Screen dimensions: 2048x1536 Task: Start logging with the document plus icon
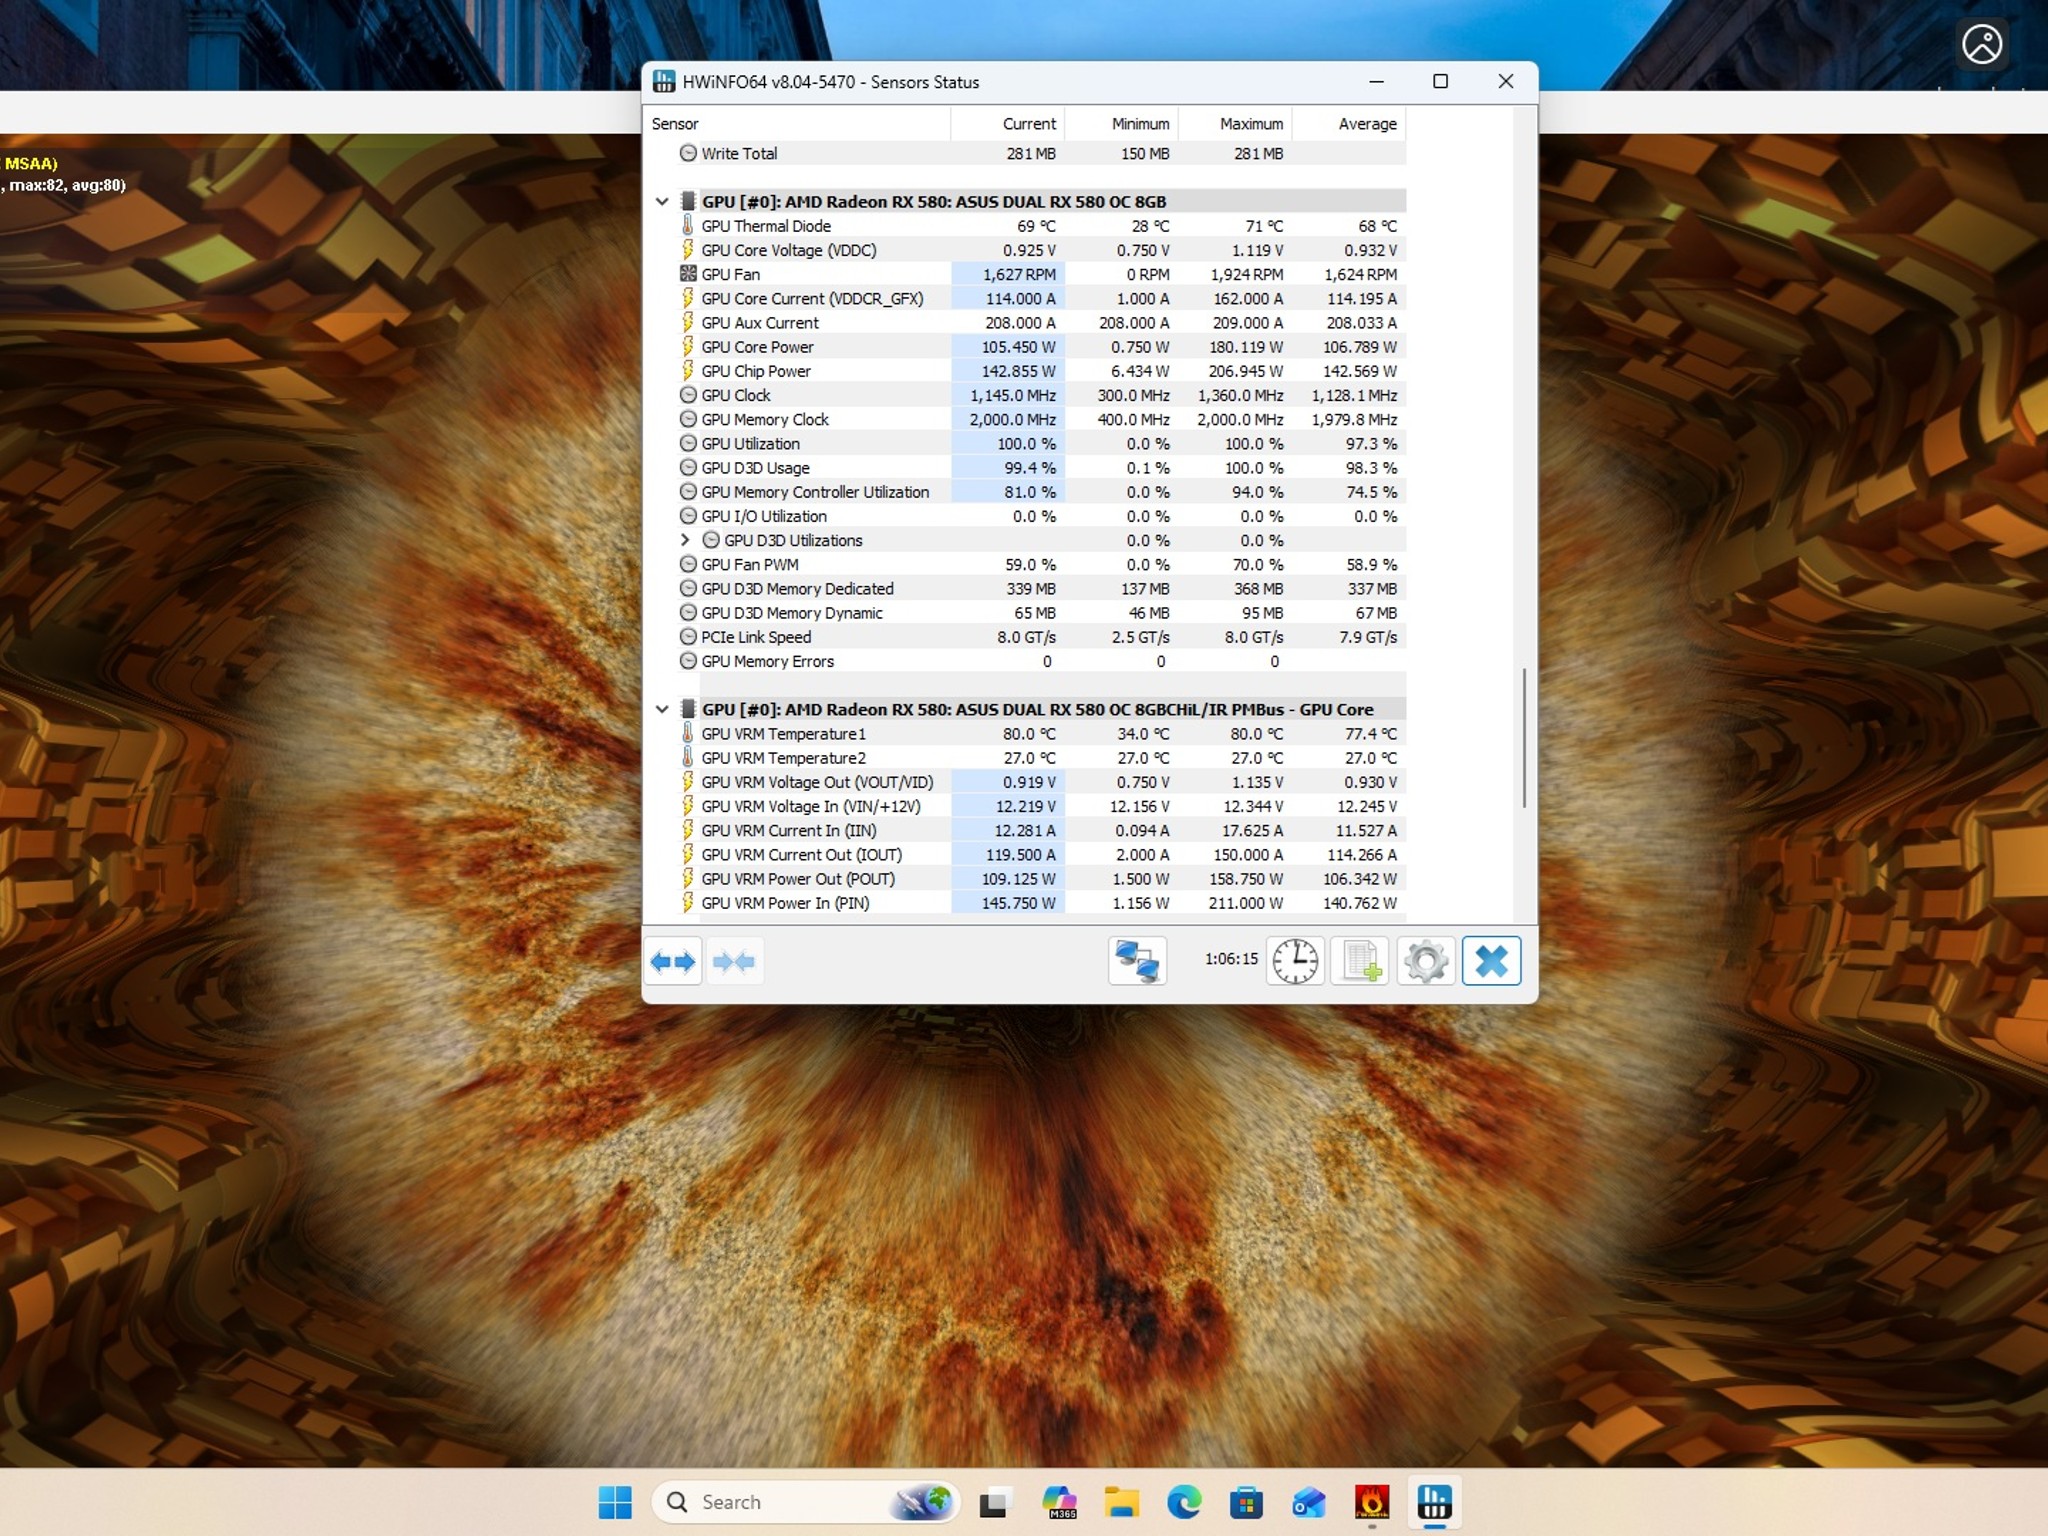click(x=1360, y=961)
